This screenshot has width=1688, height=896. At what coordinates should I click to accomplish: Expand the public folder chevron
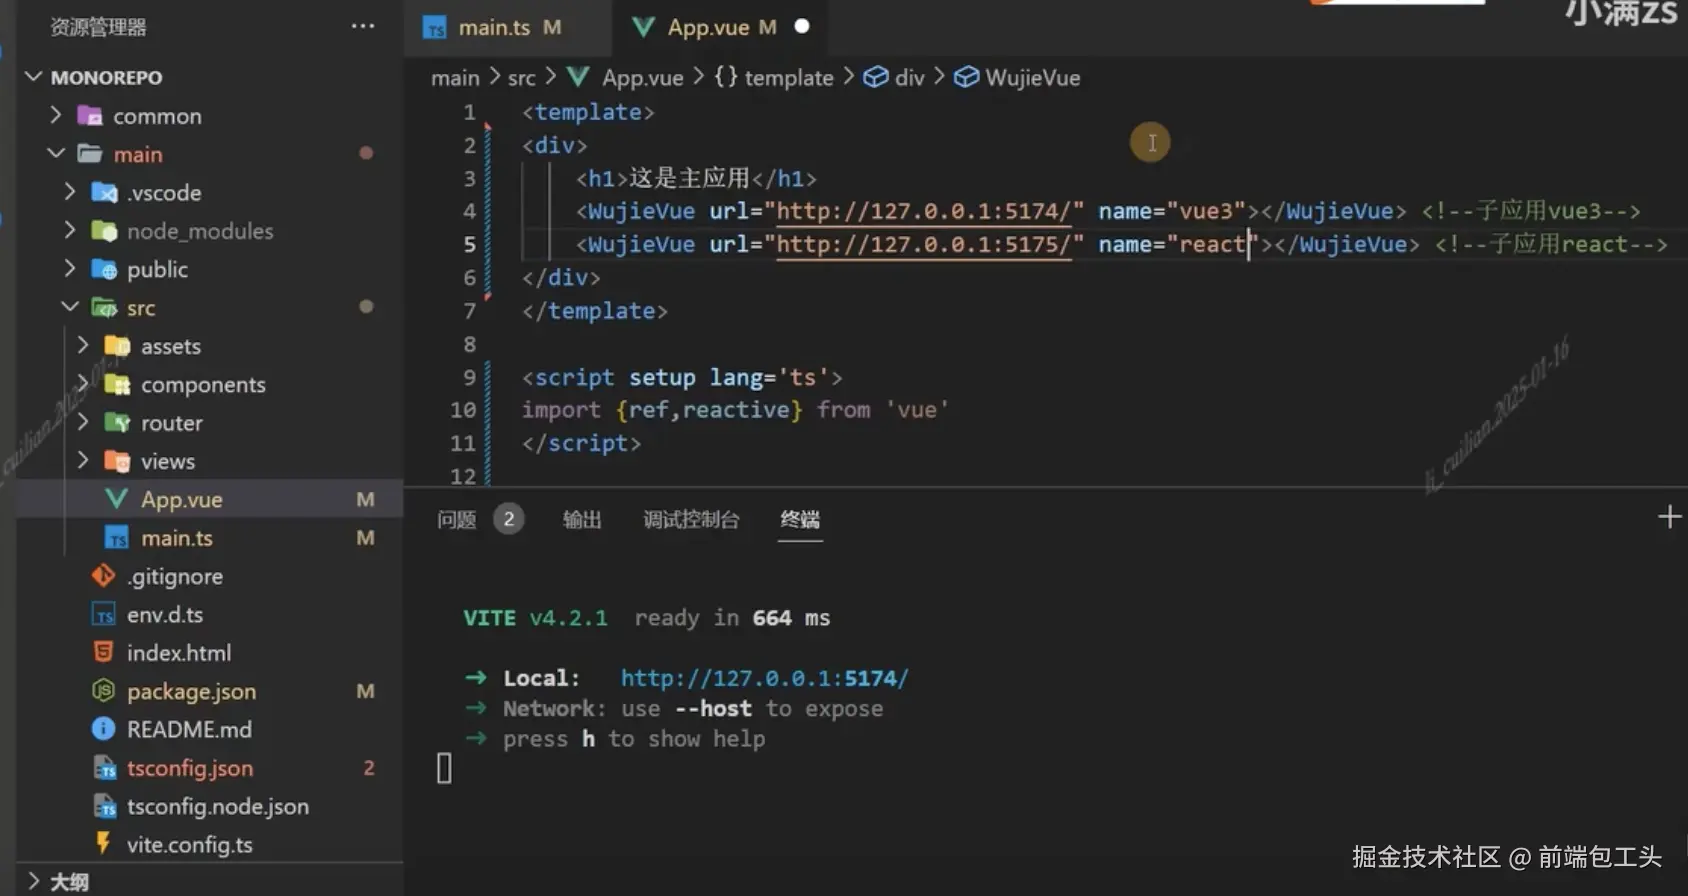(69, 269)
